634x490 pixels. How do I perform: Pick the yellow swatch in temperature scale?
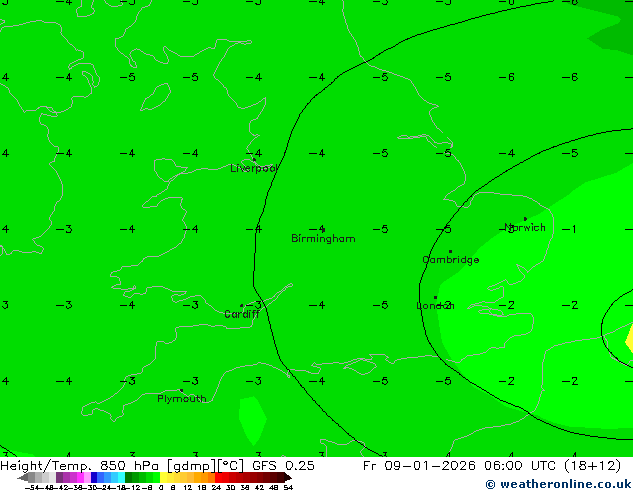pyautogui.click(x=163, y=477)
